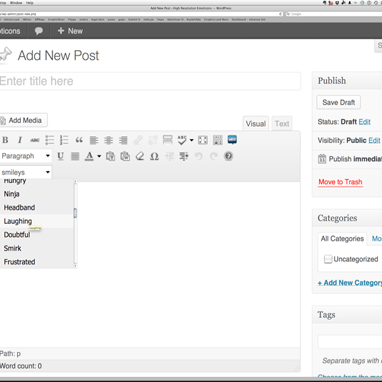
Task: Align text center
Action: tap(108, 140)
